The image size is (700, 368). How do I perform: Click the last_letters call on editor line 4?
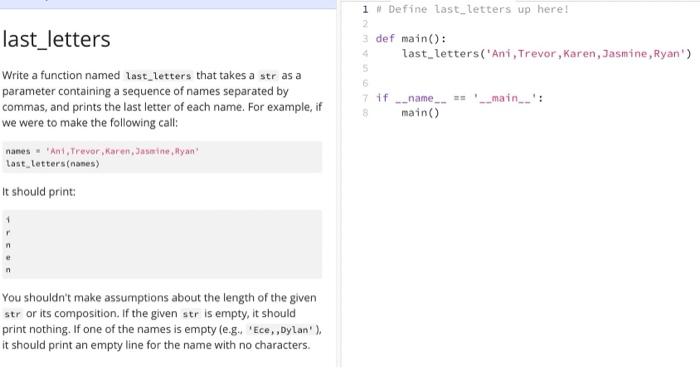click(x=546, y=54)
